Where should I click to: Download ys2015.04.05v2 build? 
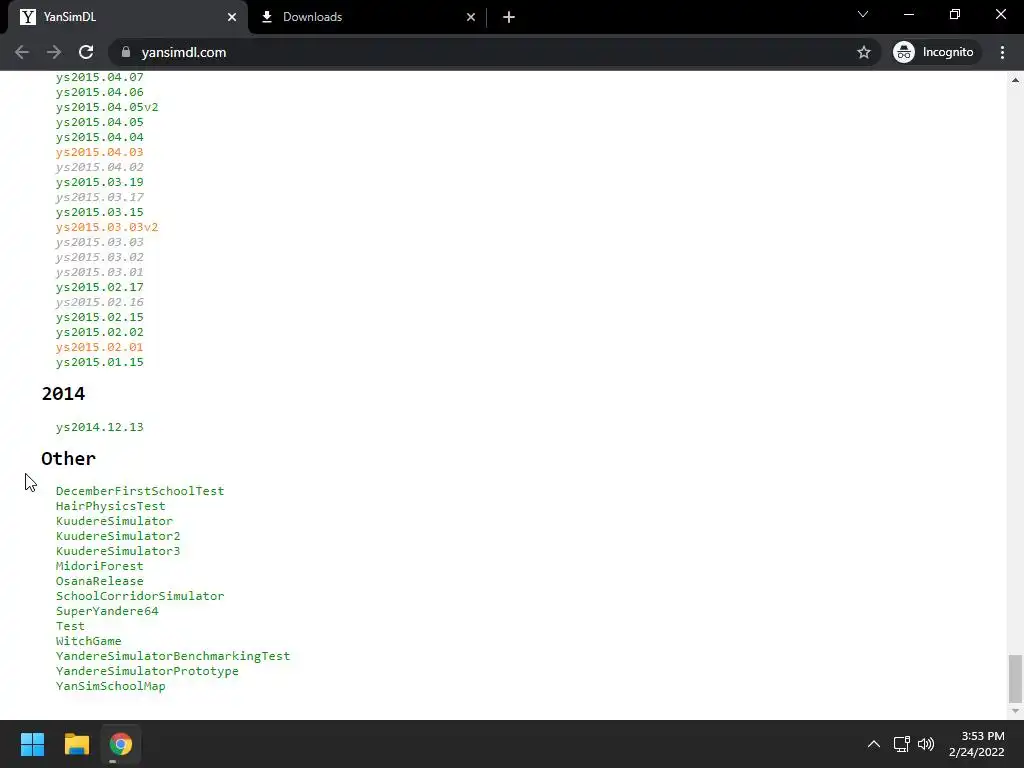pos(107,107)
